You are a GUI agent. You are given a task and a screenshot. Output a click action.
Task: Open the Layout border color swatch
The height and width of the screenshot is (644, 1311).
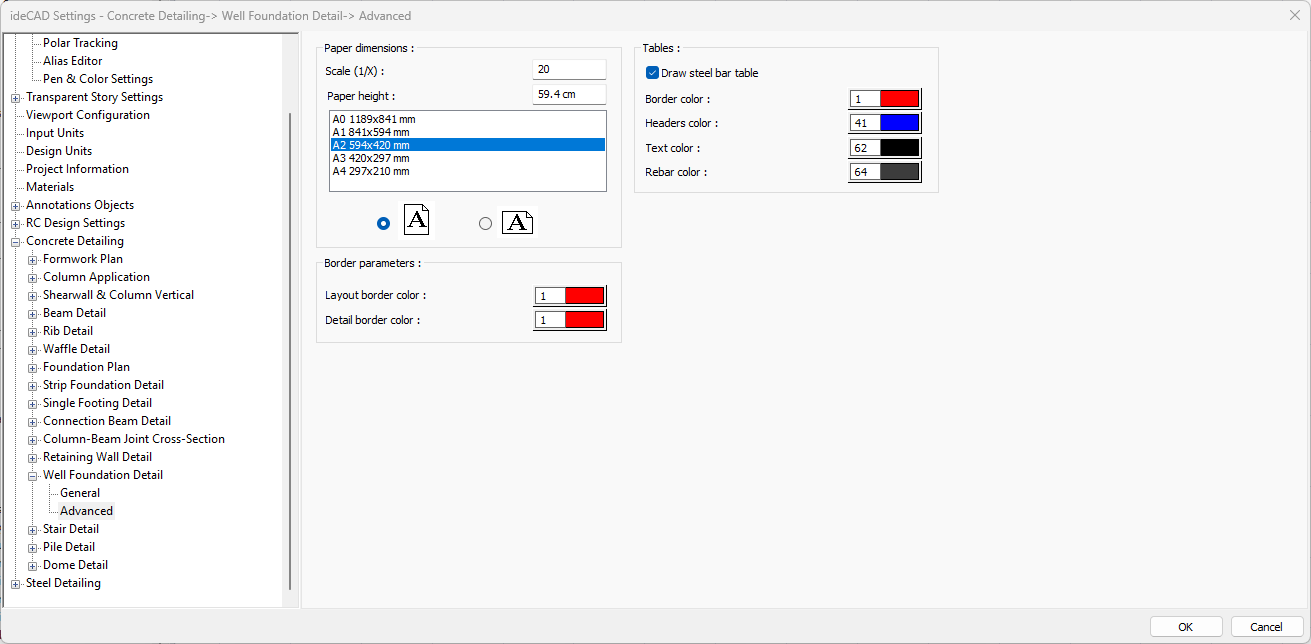click(584, 296)
